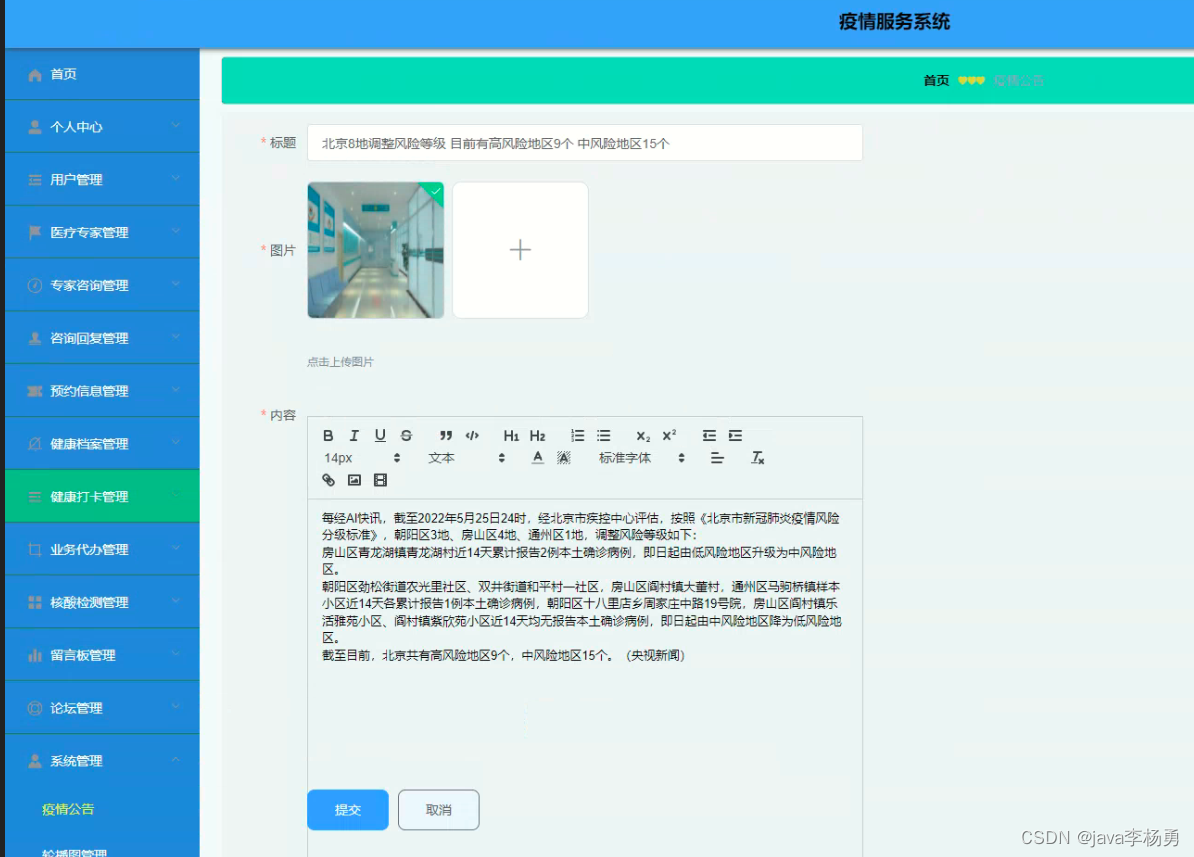Collapse the 系统管理 sidebar menu

pyautogui.click(x=102, y=760)
